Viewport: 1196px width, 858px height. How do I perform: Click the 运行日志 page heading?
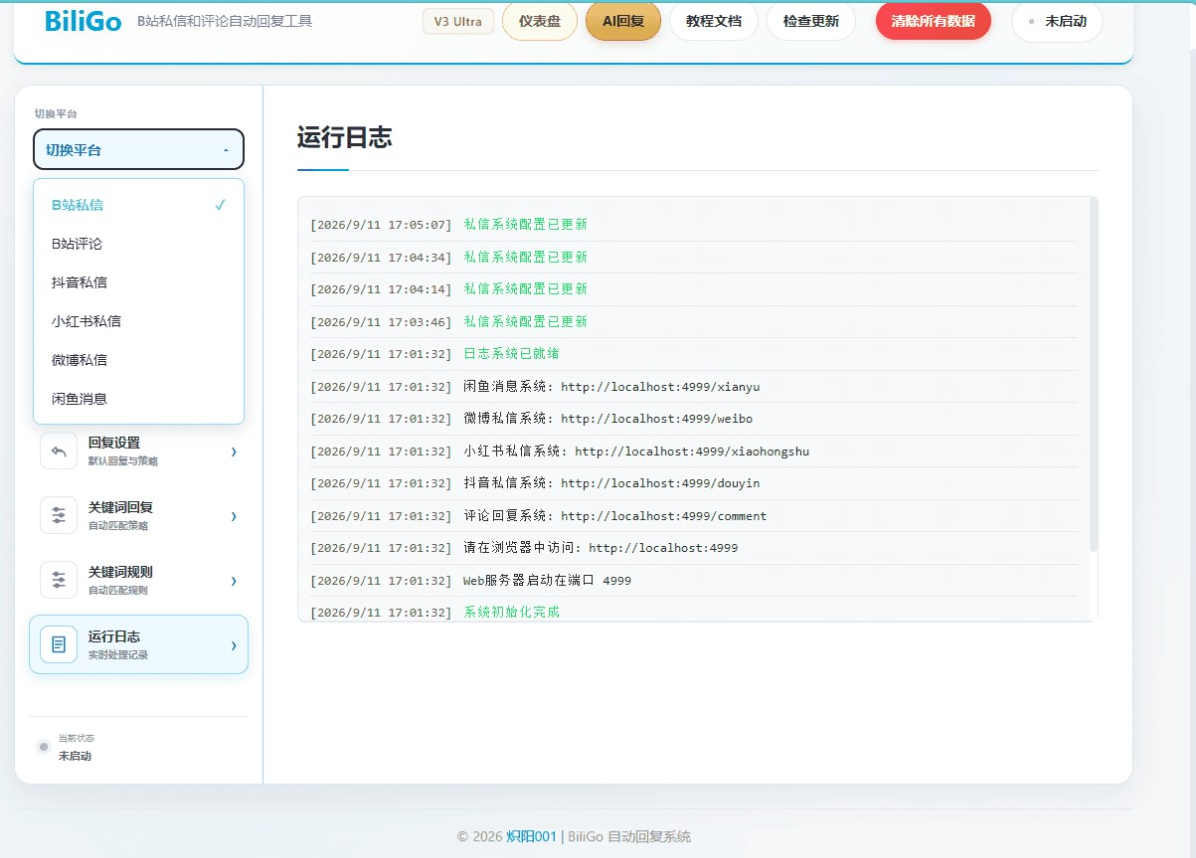coord(344,138)
